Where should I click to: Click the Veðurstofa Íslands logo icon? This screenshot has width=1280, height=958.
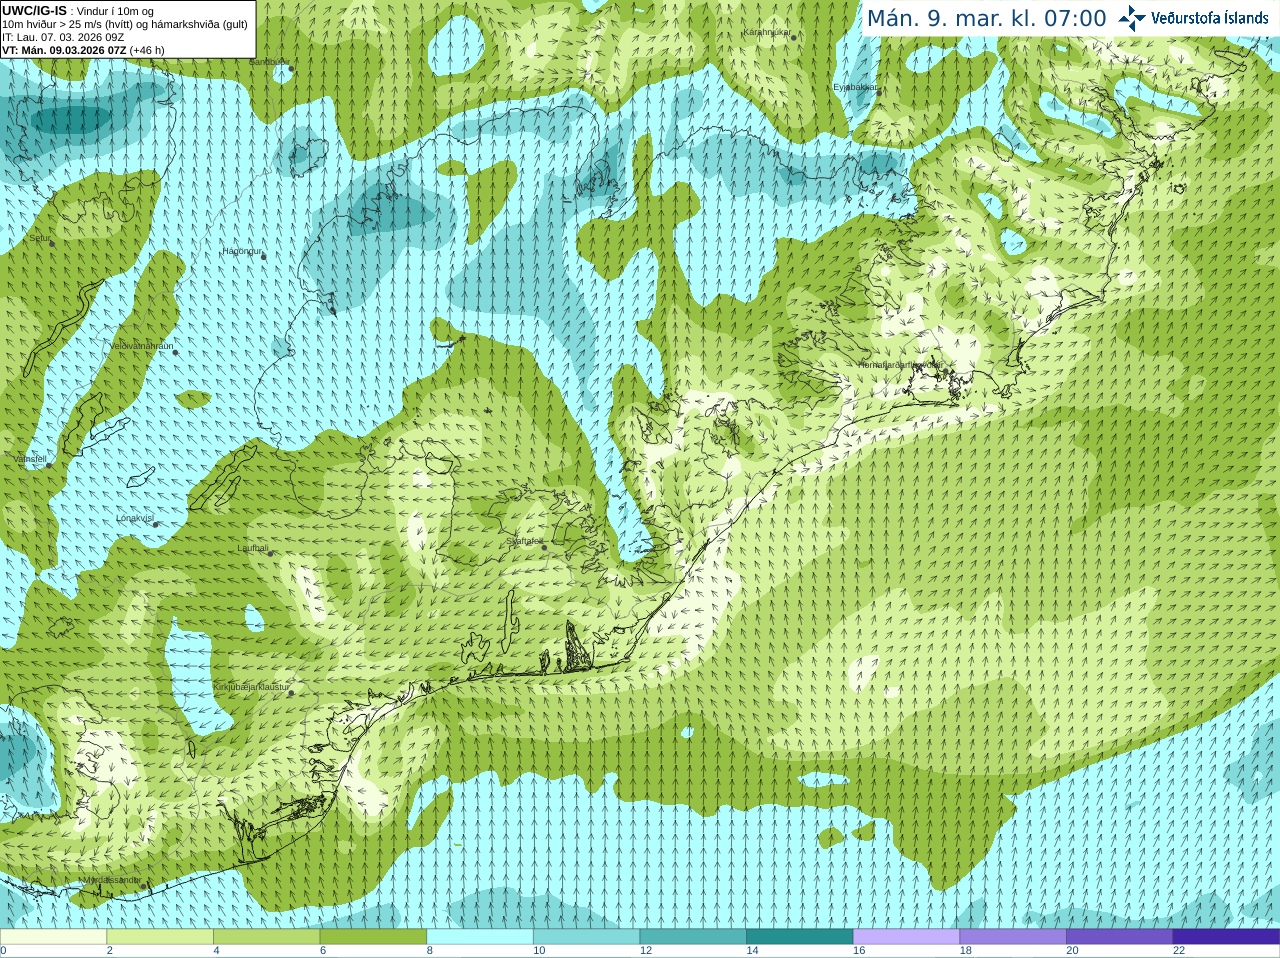tap(1131, 18)
